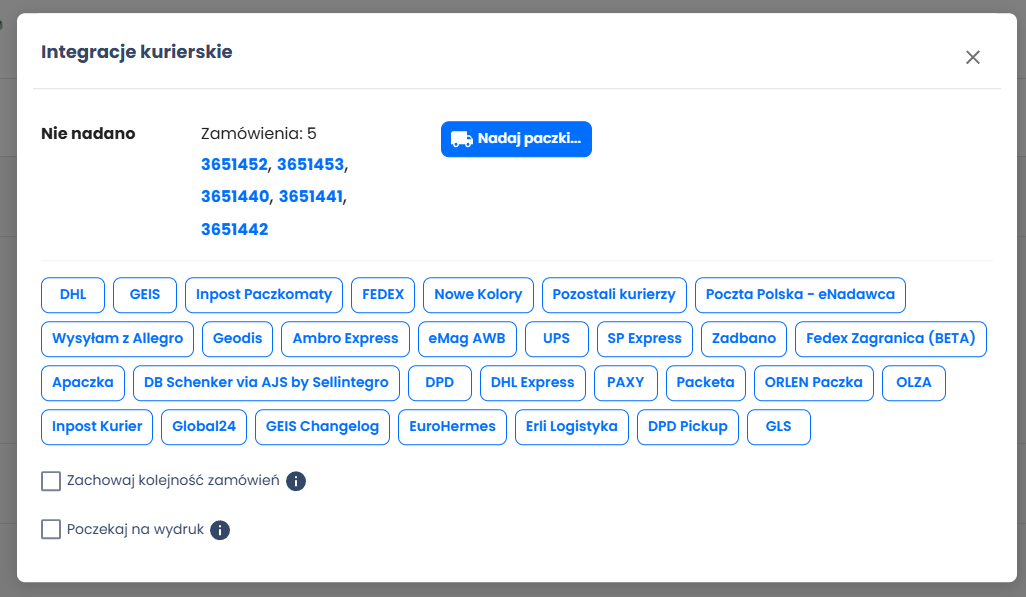Screen dimensions: 1026x597
Task: Choose Wysyłam z Allegro
Action: [117, 339]
